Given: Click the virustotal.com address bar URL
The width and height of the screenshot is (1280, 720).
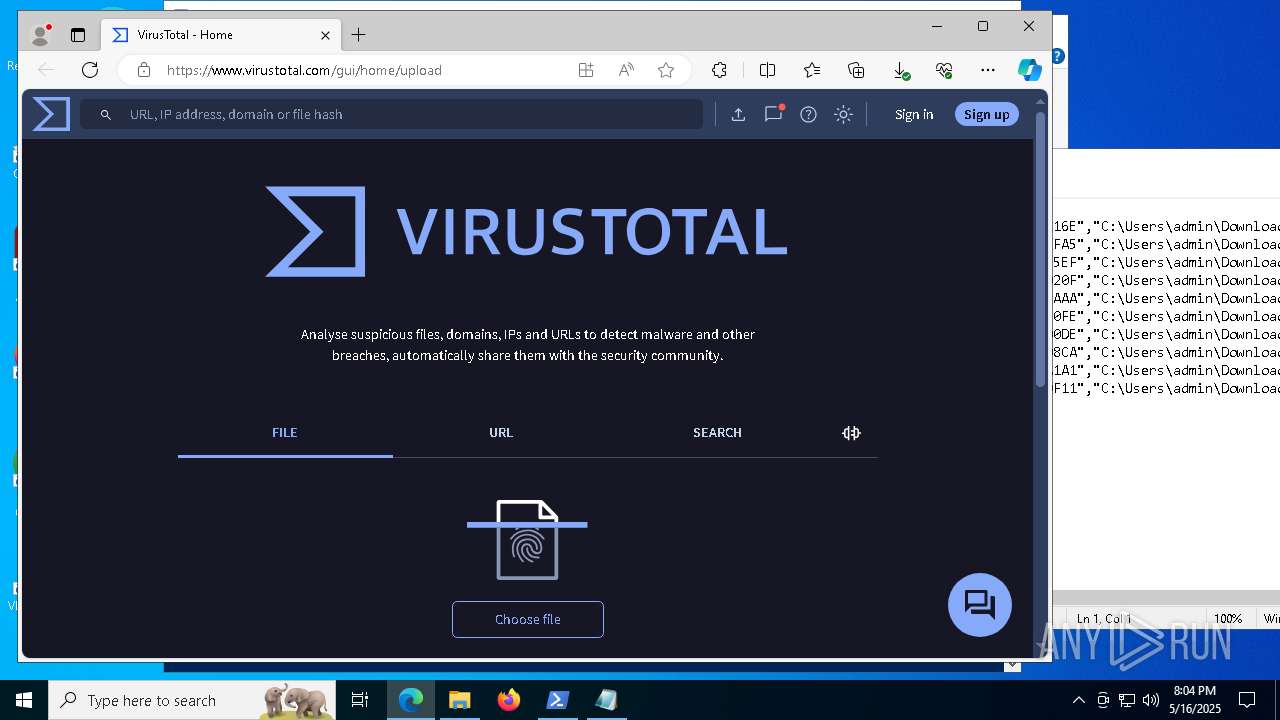Looking at the screenshot, I should pyautogui.click(x=304, y=70).
